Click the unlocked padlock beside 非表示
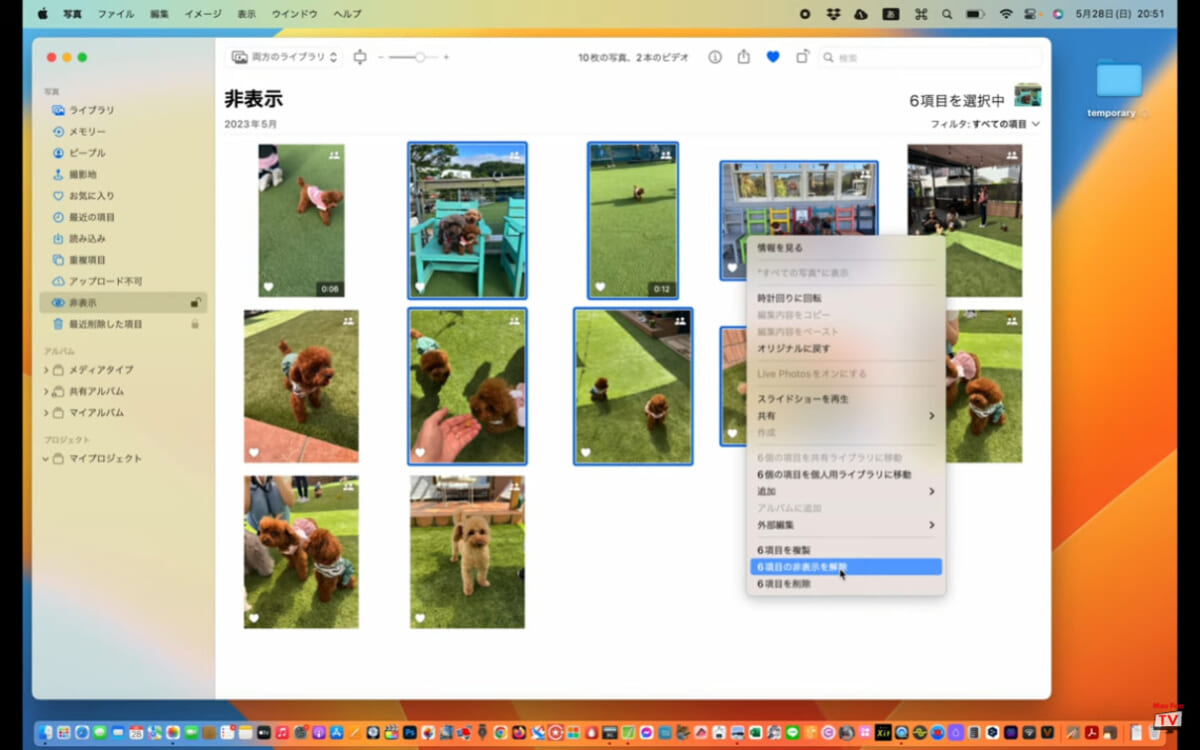 tap(195, 302)
